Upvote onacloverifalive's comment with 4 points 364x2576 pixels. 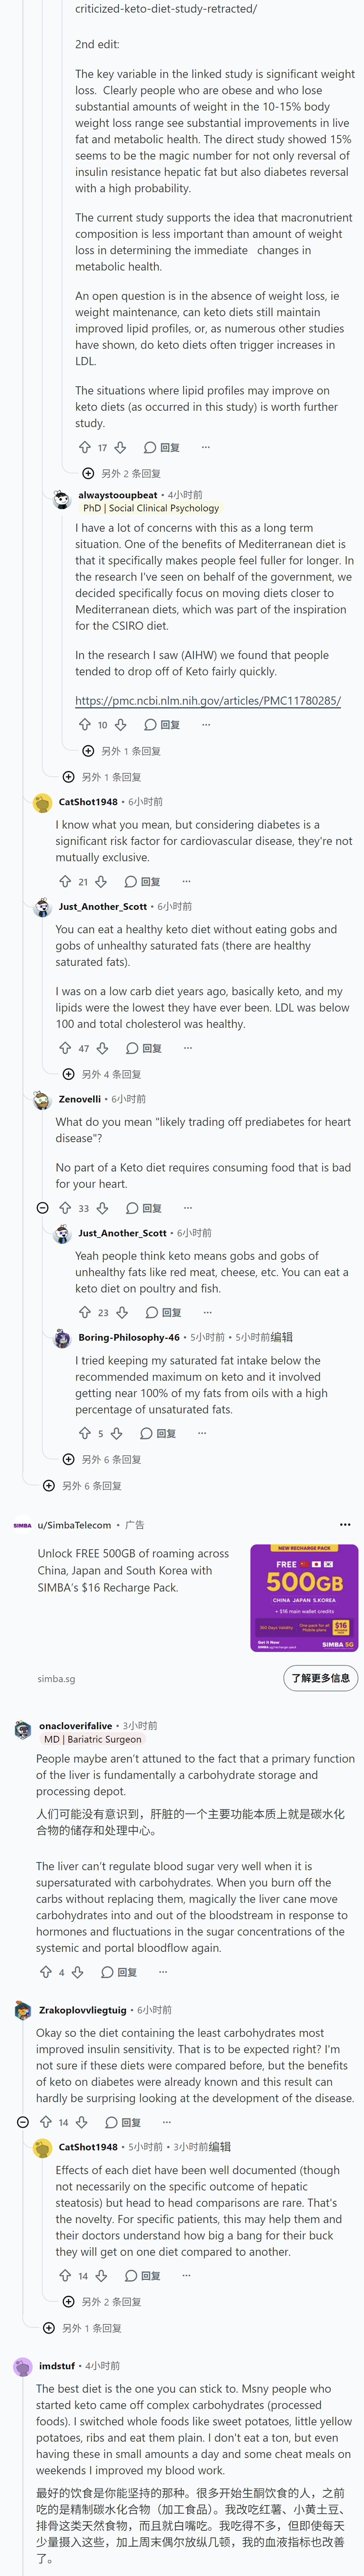pos(45,1972)
